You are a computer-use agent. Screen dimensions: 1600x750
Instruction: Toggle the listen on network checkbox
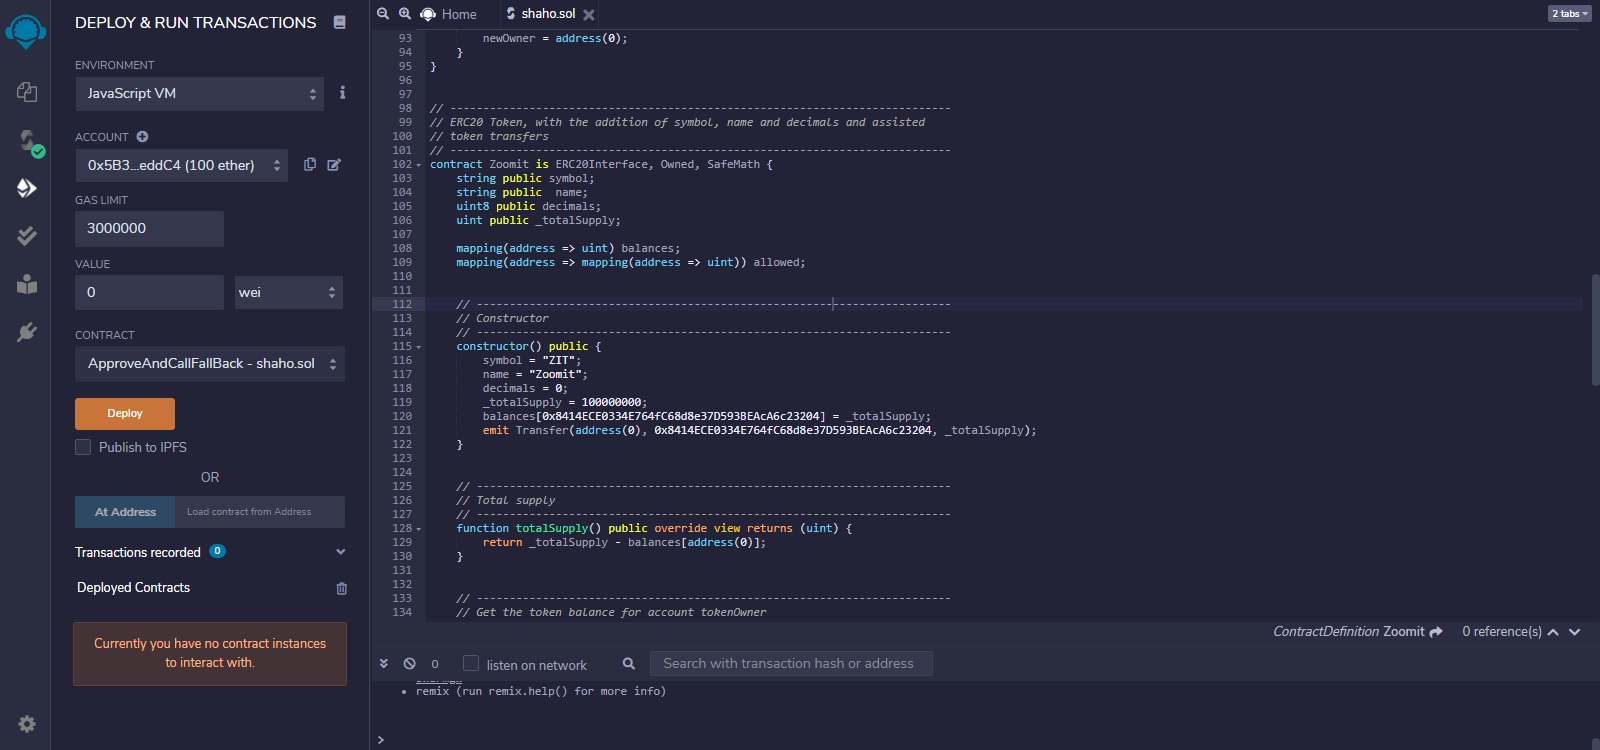[x=471, y=664]
